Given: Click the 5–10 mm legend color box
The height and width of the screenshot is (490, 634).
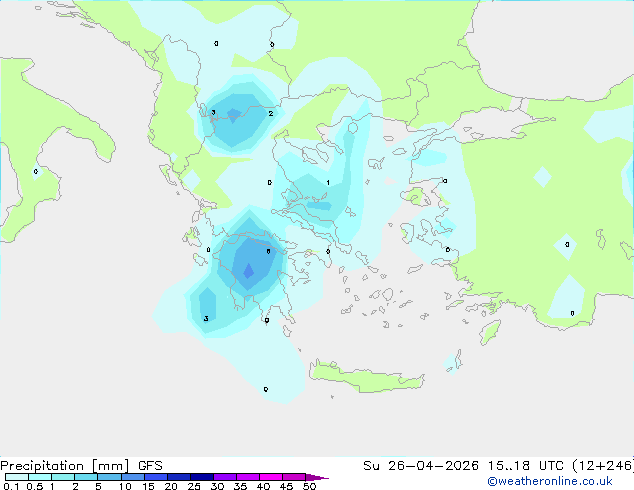Looking at the screenshot, I should [109, 477].
